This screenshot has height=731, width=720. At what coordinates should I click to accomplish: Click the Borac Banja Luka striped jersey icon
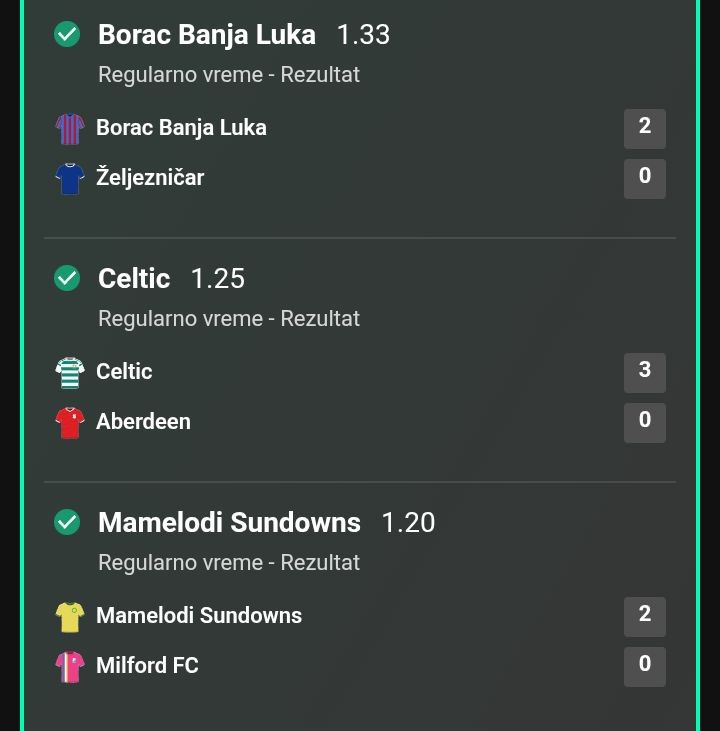(x=70, y=129)
